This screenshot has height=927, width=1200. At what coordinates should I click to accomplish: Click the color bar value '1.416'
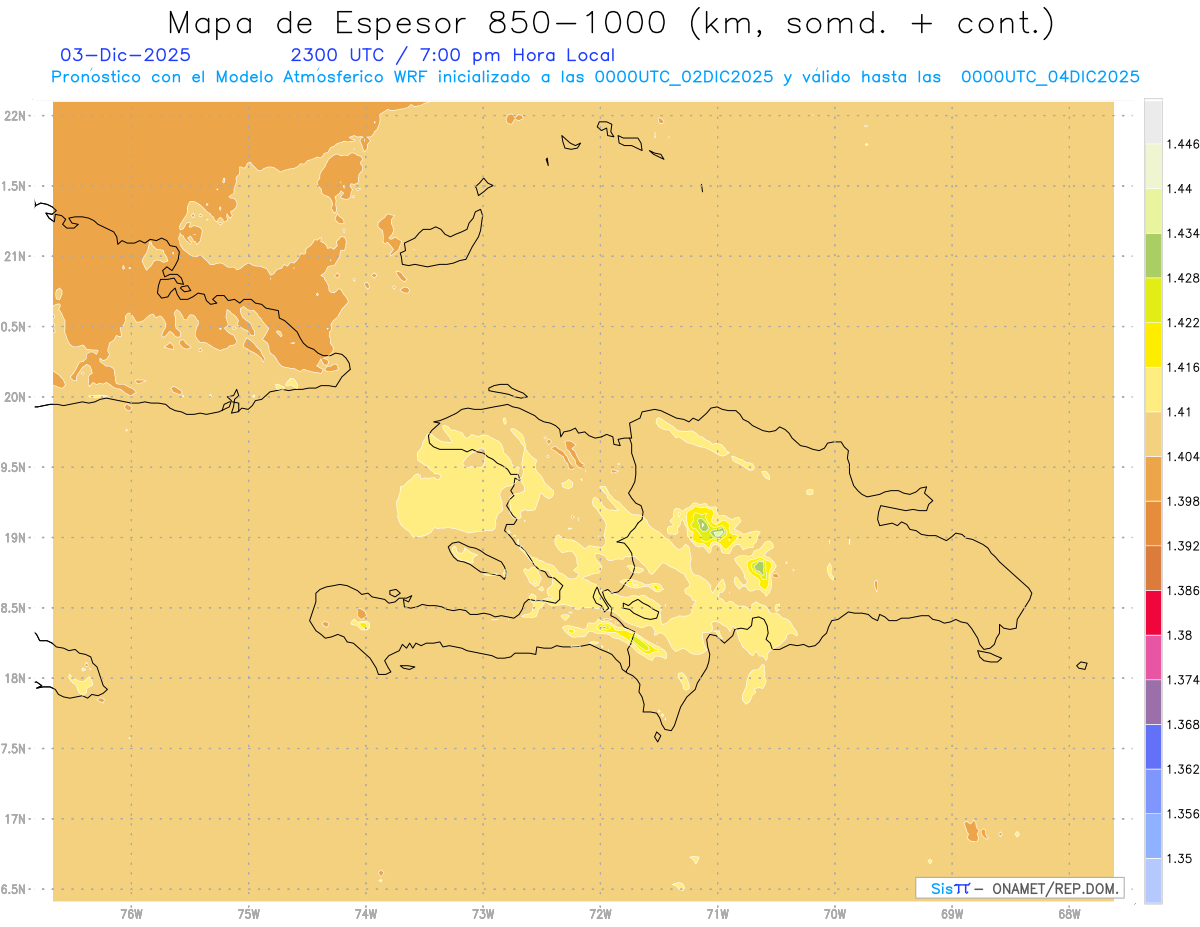(1184, 367)
